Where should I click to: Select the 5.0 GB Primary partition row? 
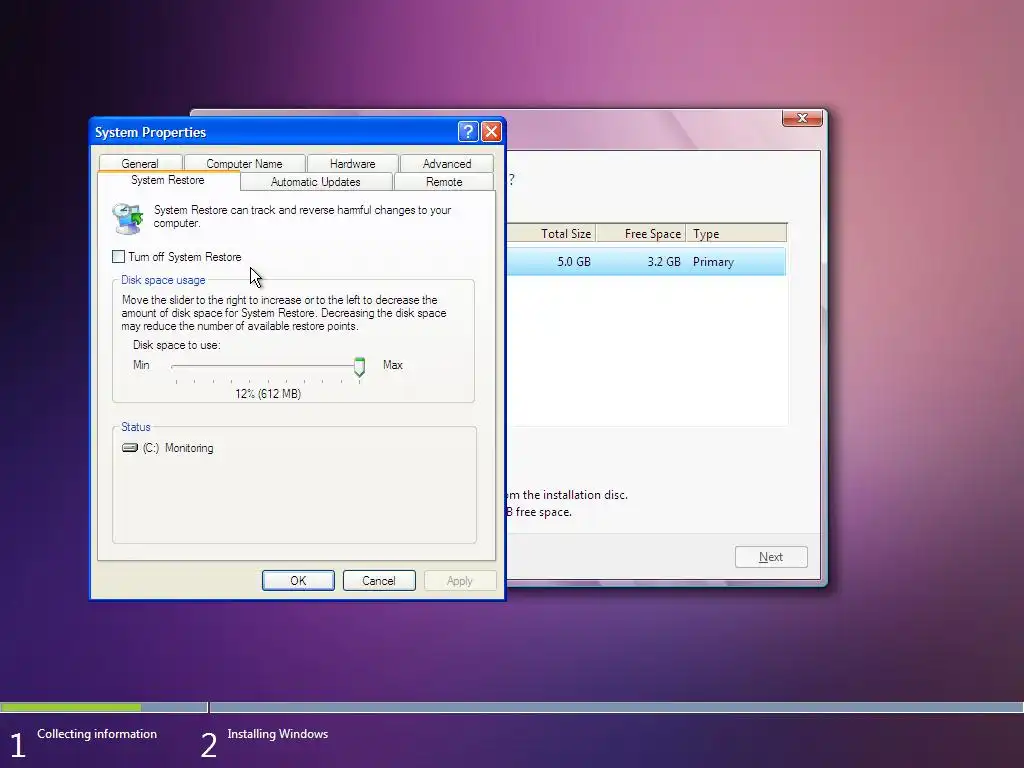[647, 261]
